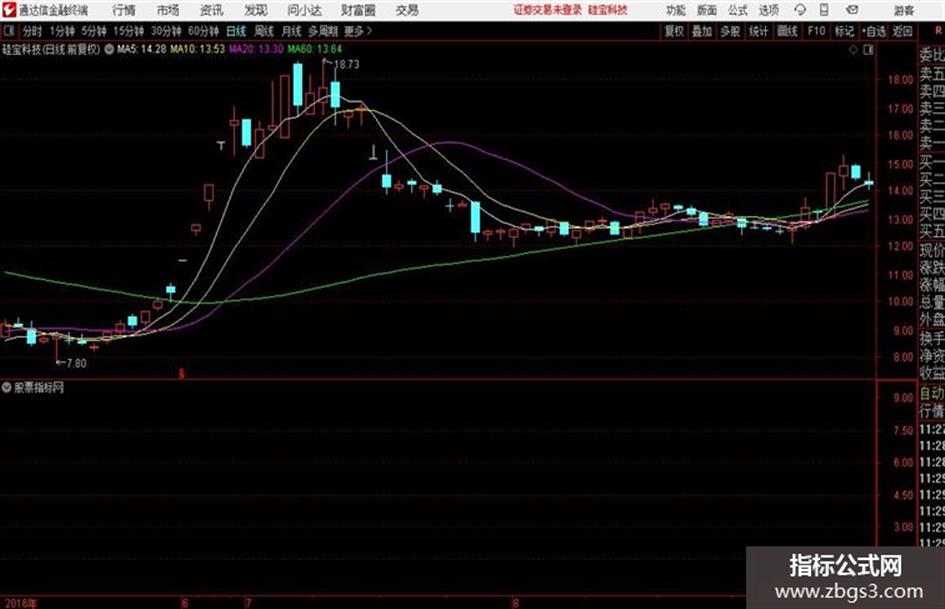
Task: Open the mobile phone icon in title bar
Action: tap(824, 10)
